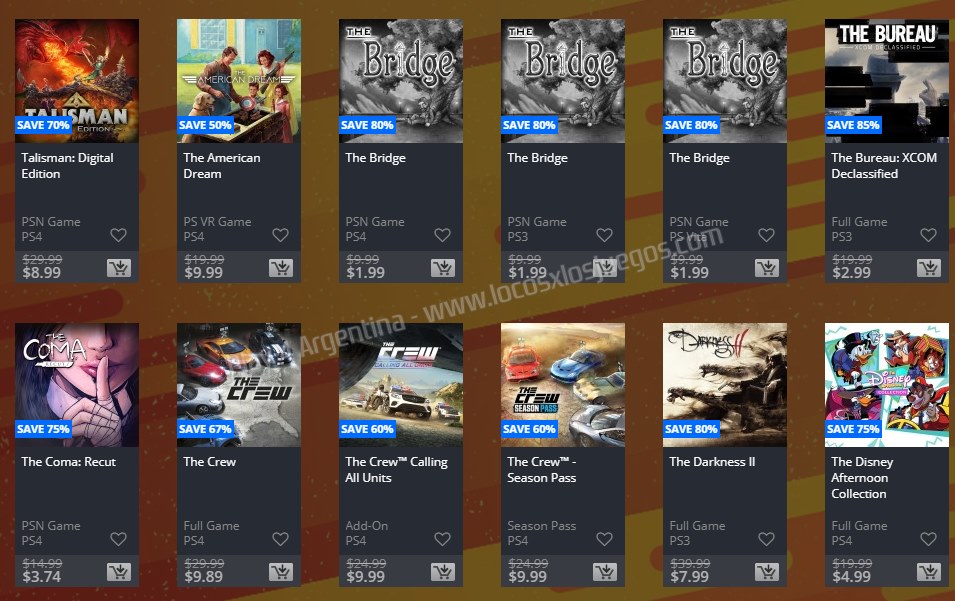Screen dimensions: 955x601
Task: Open The Crew - Season Pass title link
Action: pyautogui.click(x=541, y=469)
